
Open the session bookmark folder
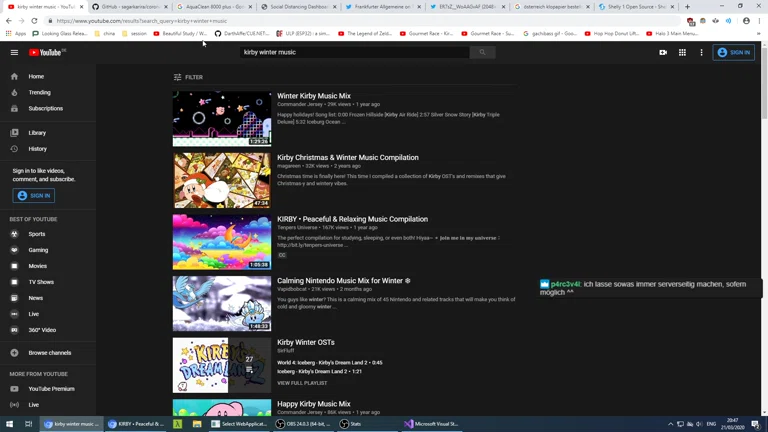134,34
